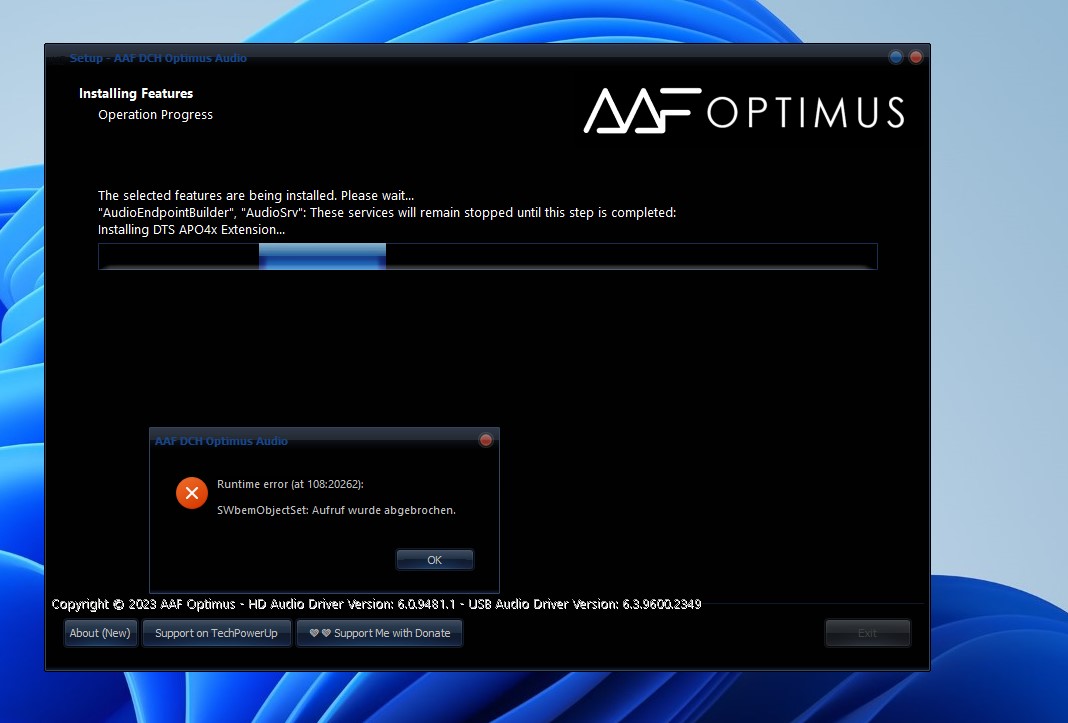Click the copyright and driver version line
This screenshot has height=723, width=1068.
[376, 604]
